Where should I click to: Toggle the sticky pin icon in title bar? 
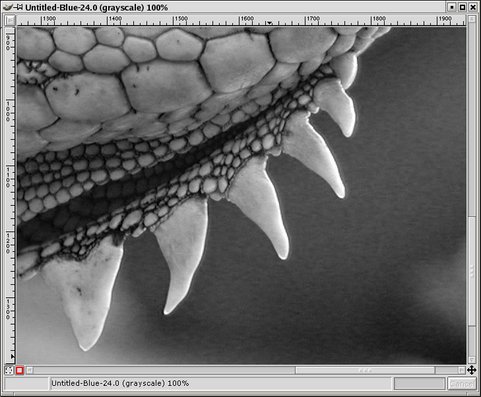coord(19,7)
